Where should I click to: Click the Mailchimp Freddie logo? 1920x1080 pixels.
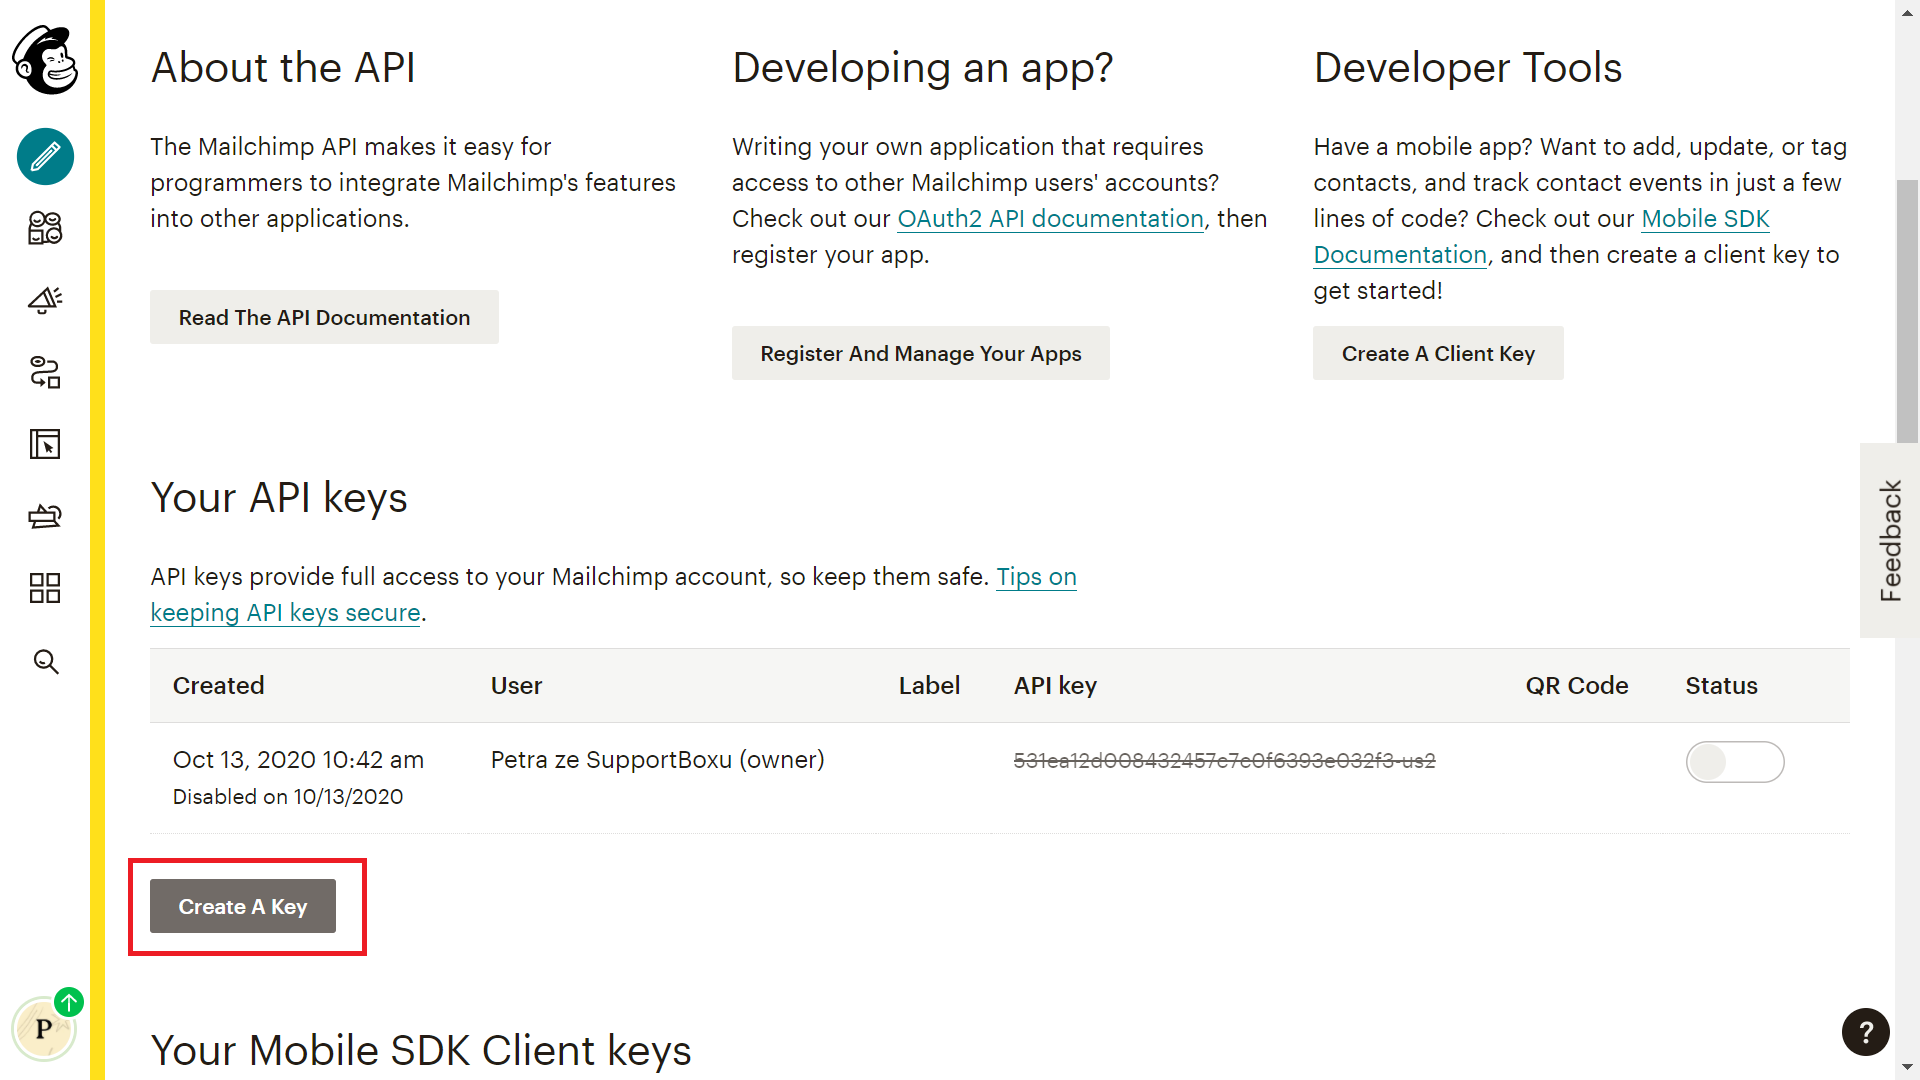point(45,60)
